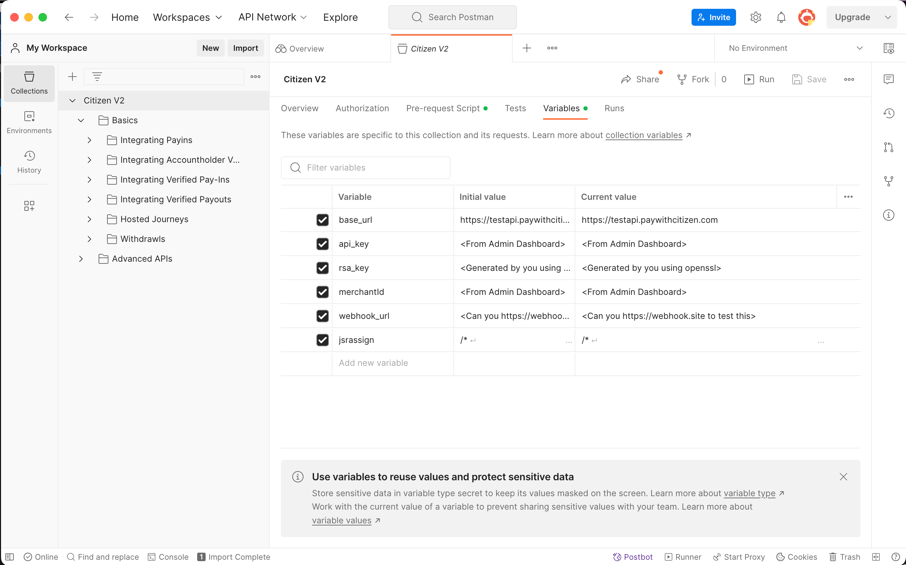The height and width of the screenshot is (565, 906).
Task: Click the collections filter icon
Action: click(x=97, y=76)
